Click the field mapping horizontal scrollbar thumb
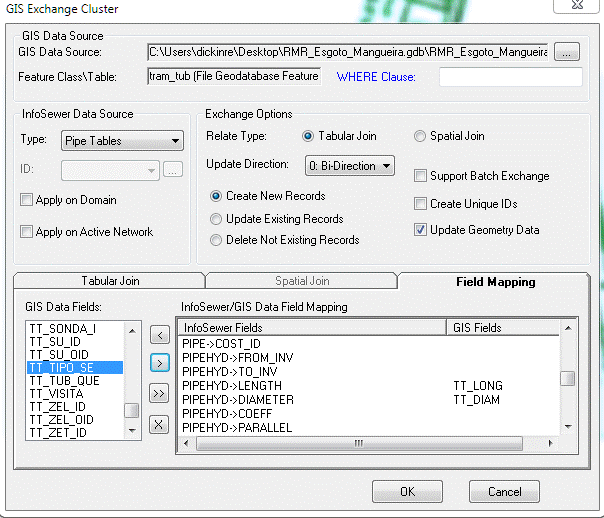 pos(359,443)
